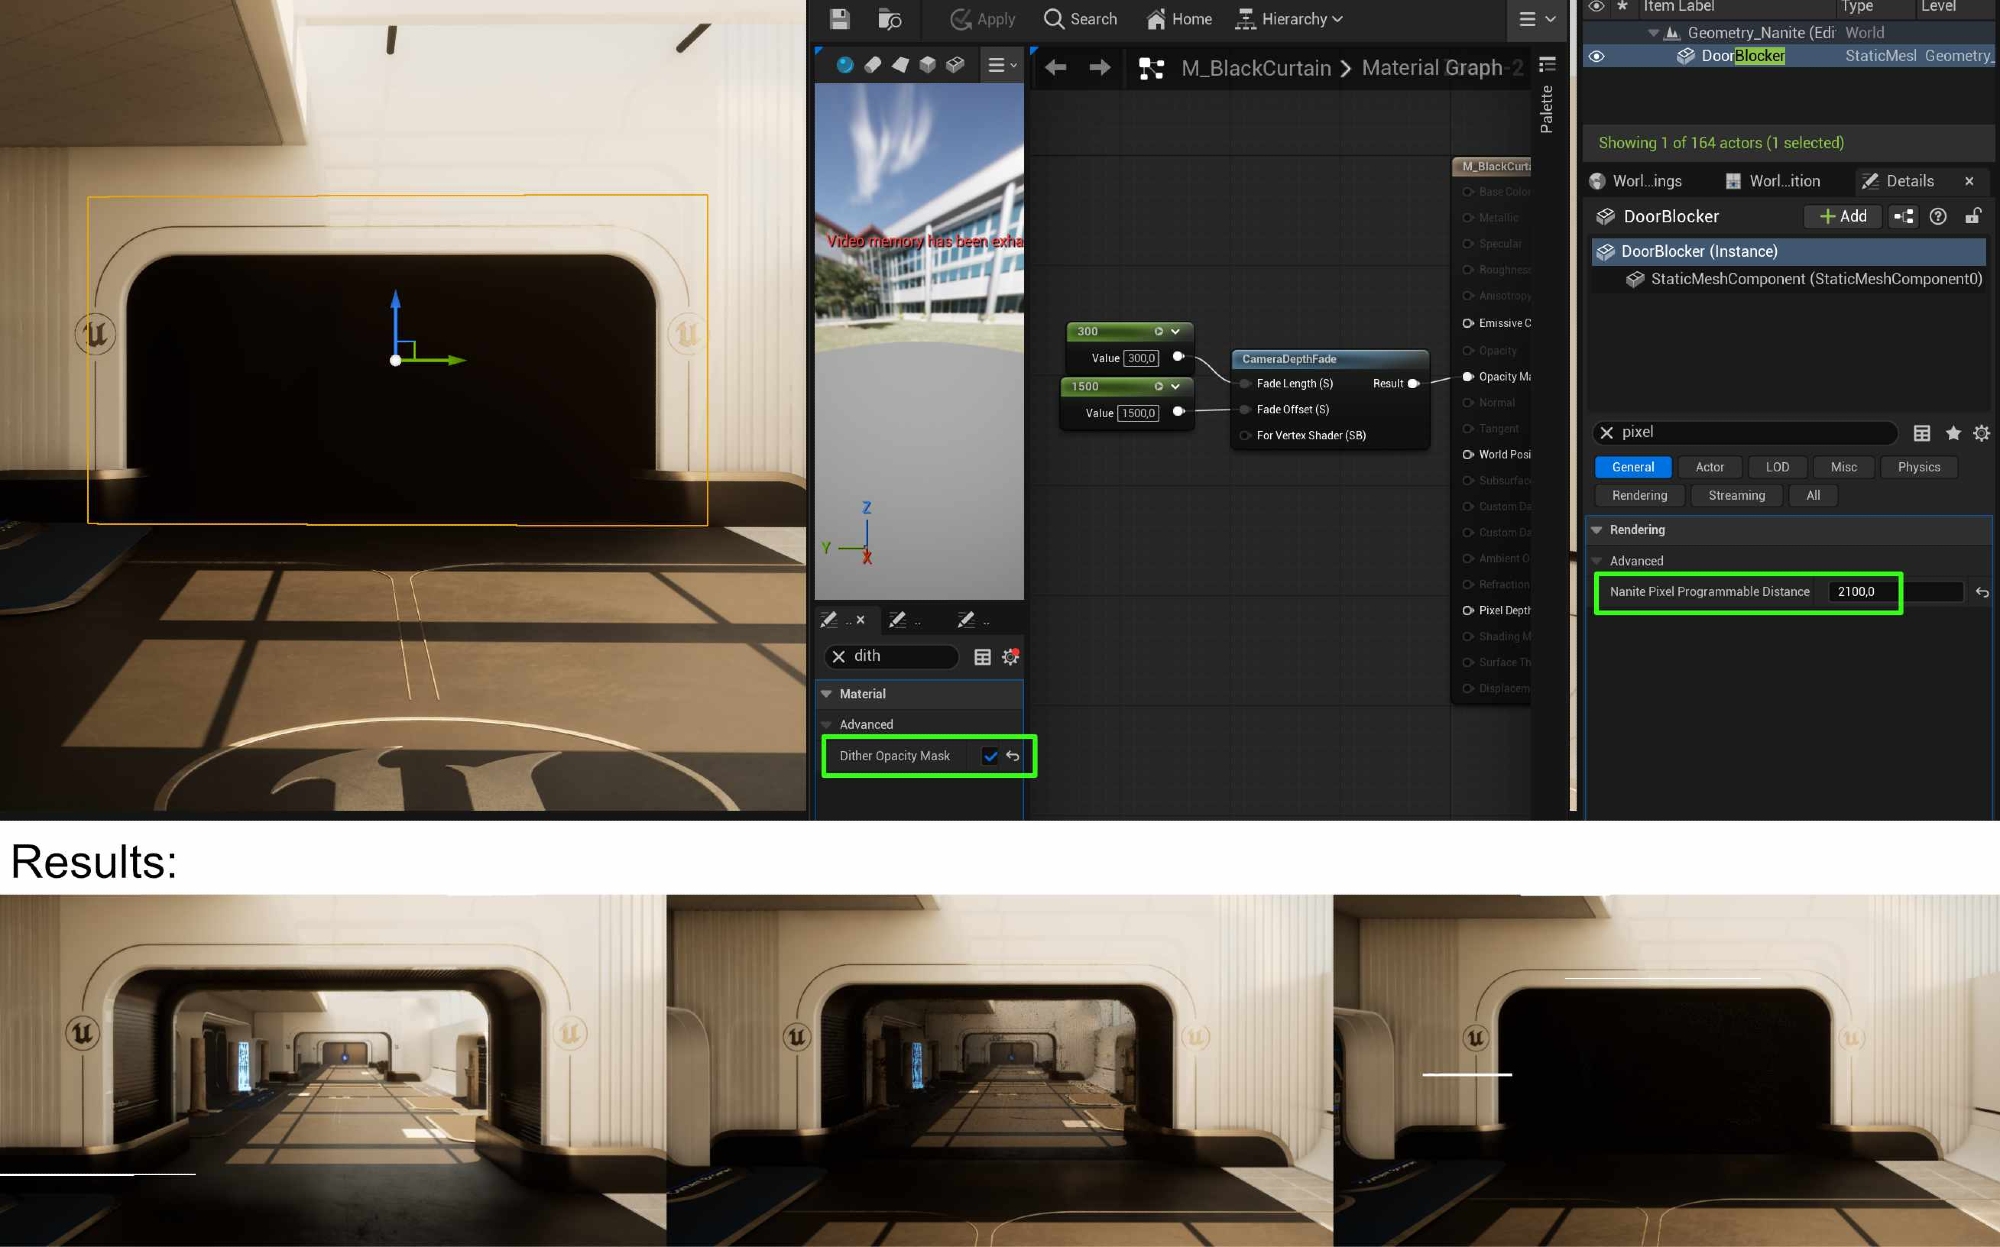This screenshot has height=1247, width=2000.
Task: Expand dropdown on the 300 constant node
Action: pos(1176,332)
